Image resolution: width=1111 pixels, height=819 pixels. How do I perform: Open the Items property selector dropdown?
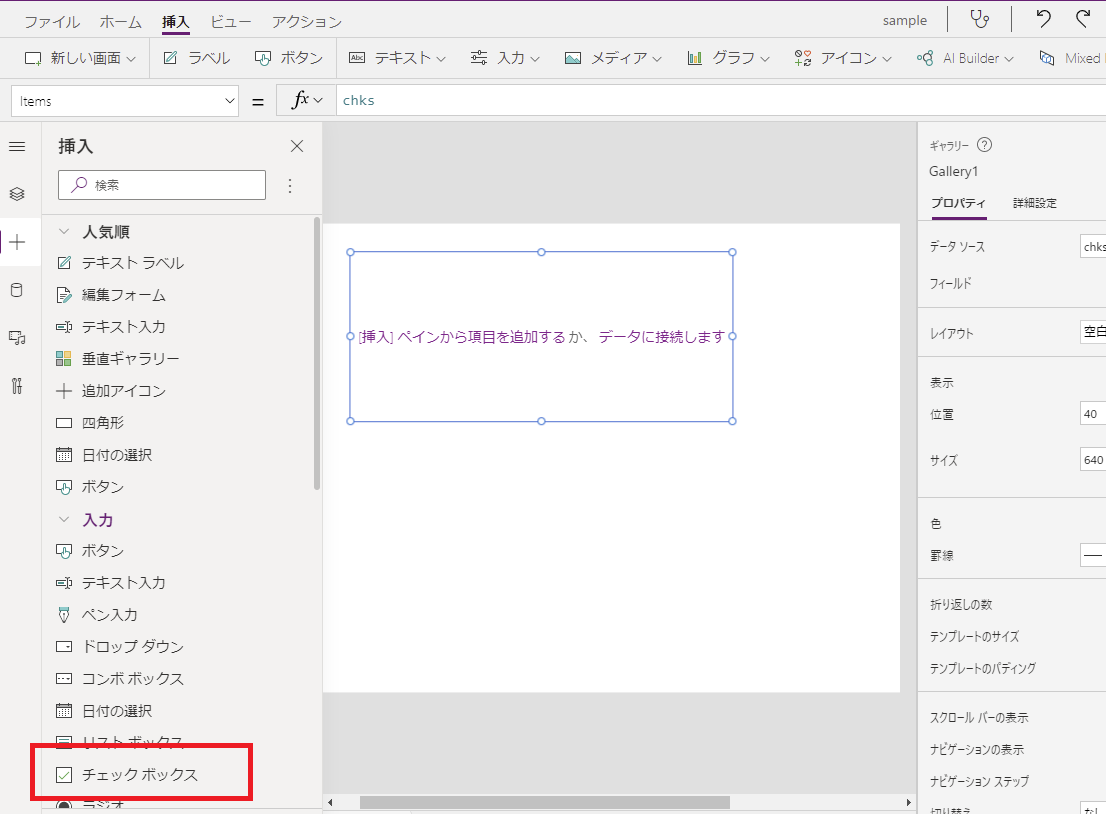pyautogui.click(x=124, y=100)
